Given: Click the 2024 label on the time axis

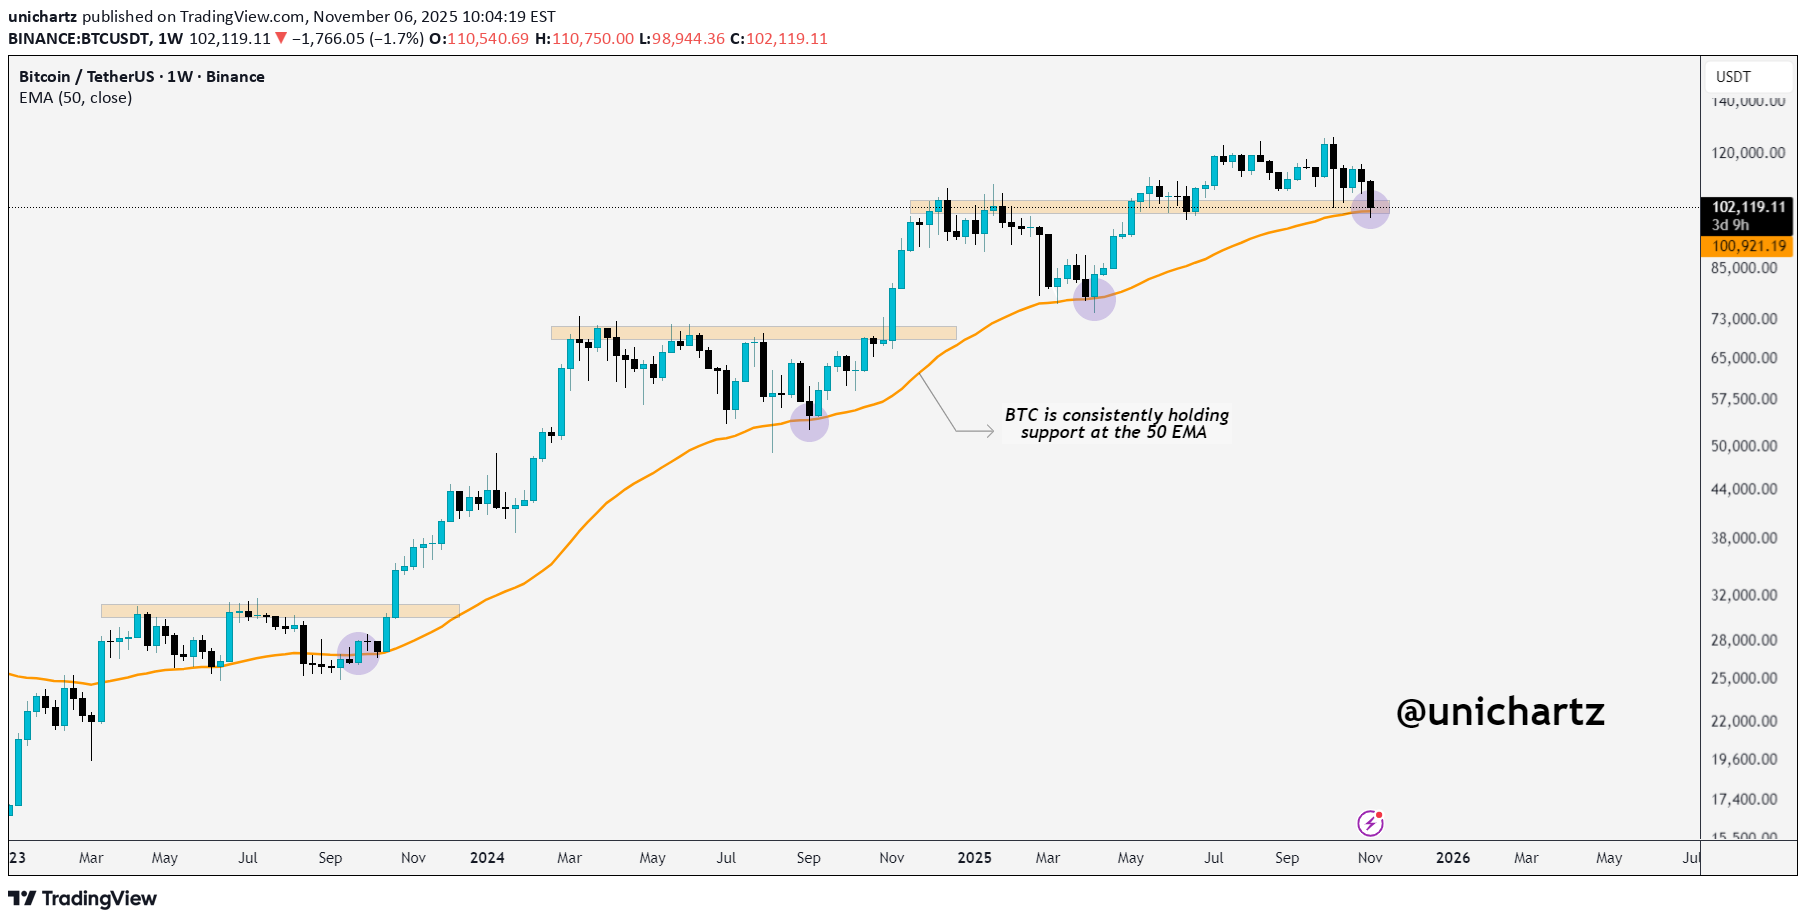Looking at the screenshot, I should tap(487, 858).
